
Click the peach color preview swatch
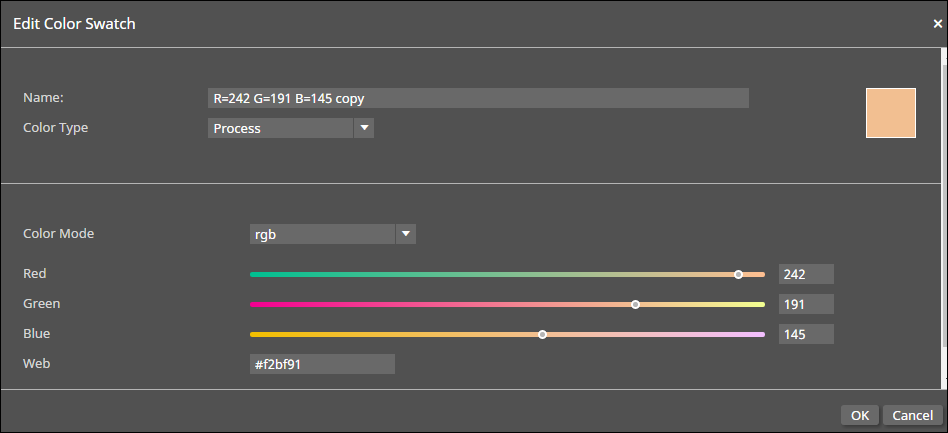pos(890,113)
